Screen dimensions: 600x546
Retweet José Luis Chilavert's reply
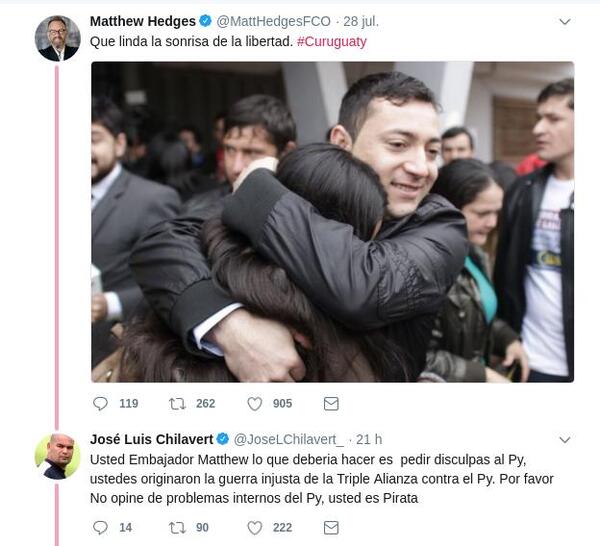(177, 528)
